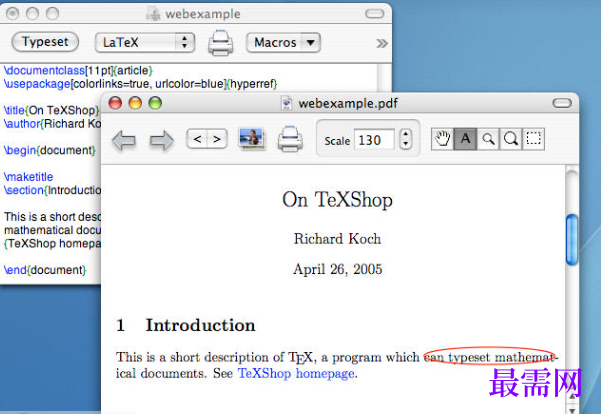The image size is (601, 414).
Task: Click the author name Richard Koch in PDF
Action: pos(337,239)
